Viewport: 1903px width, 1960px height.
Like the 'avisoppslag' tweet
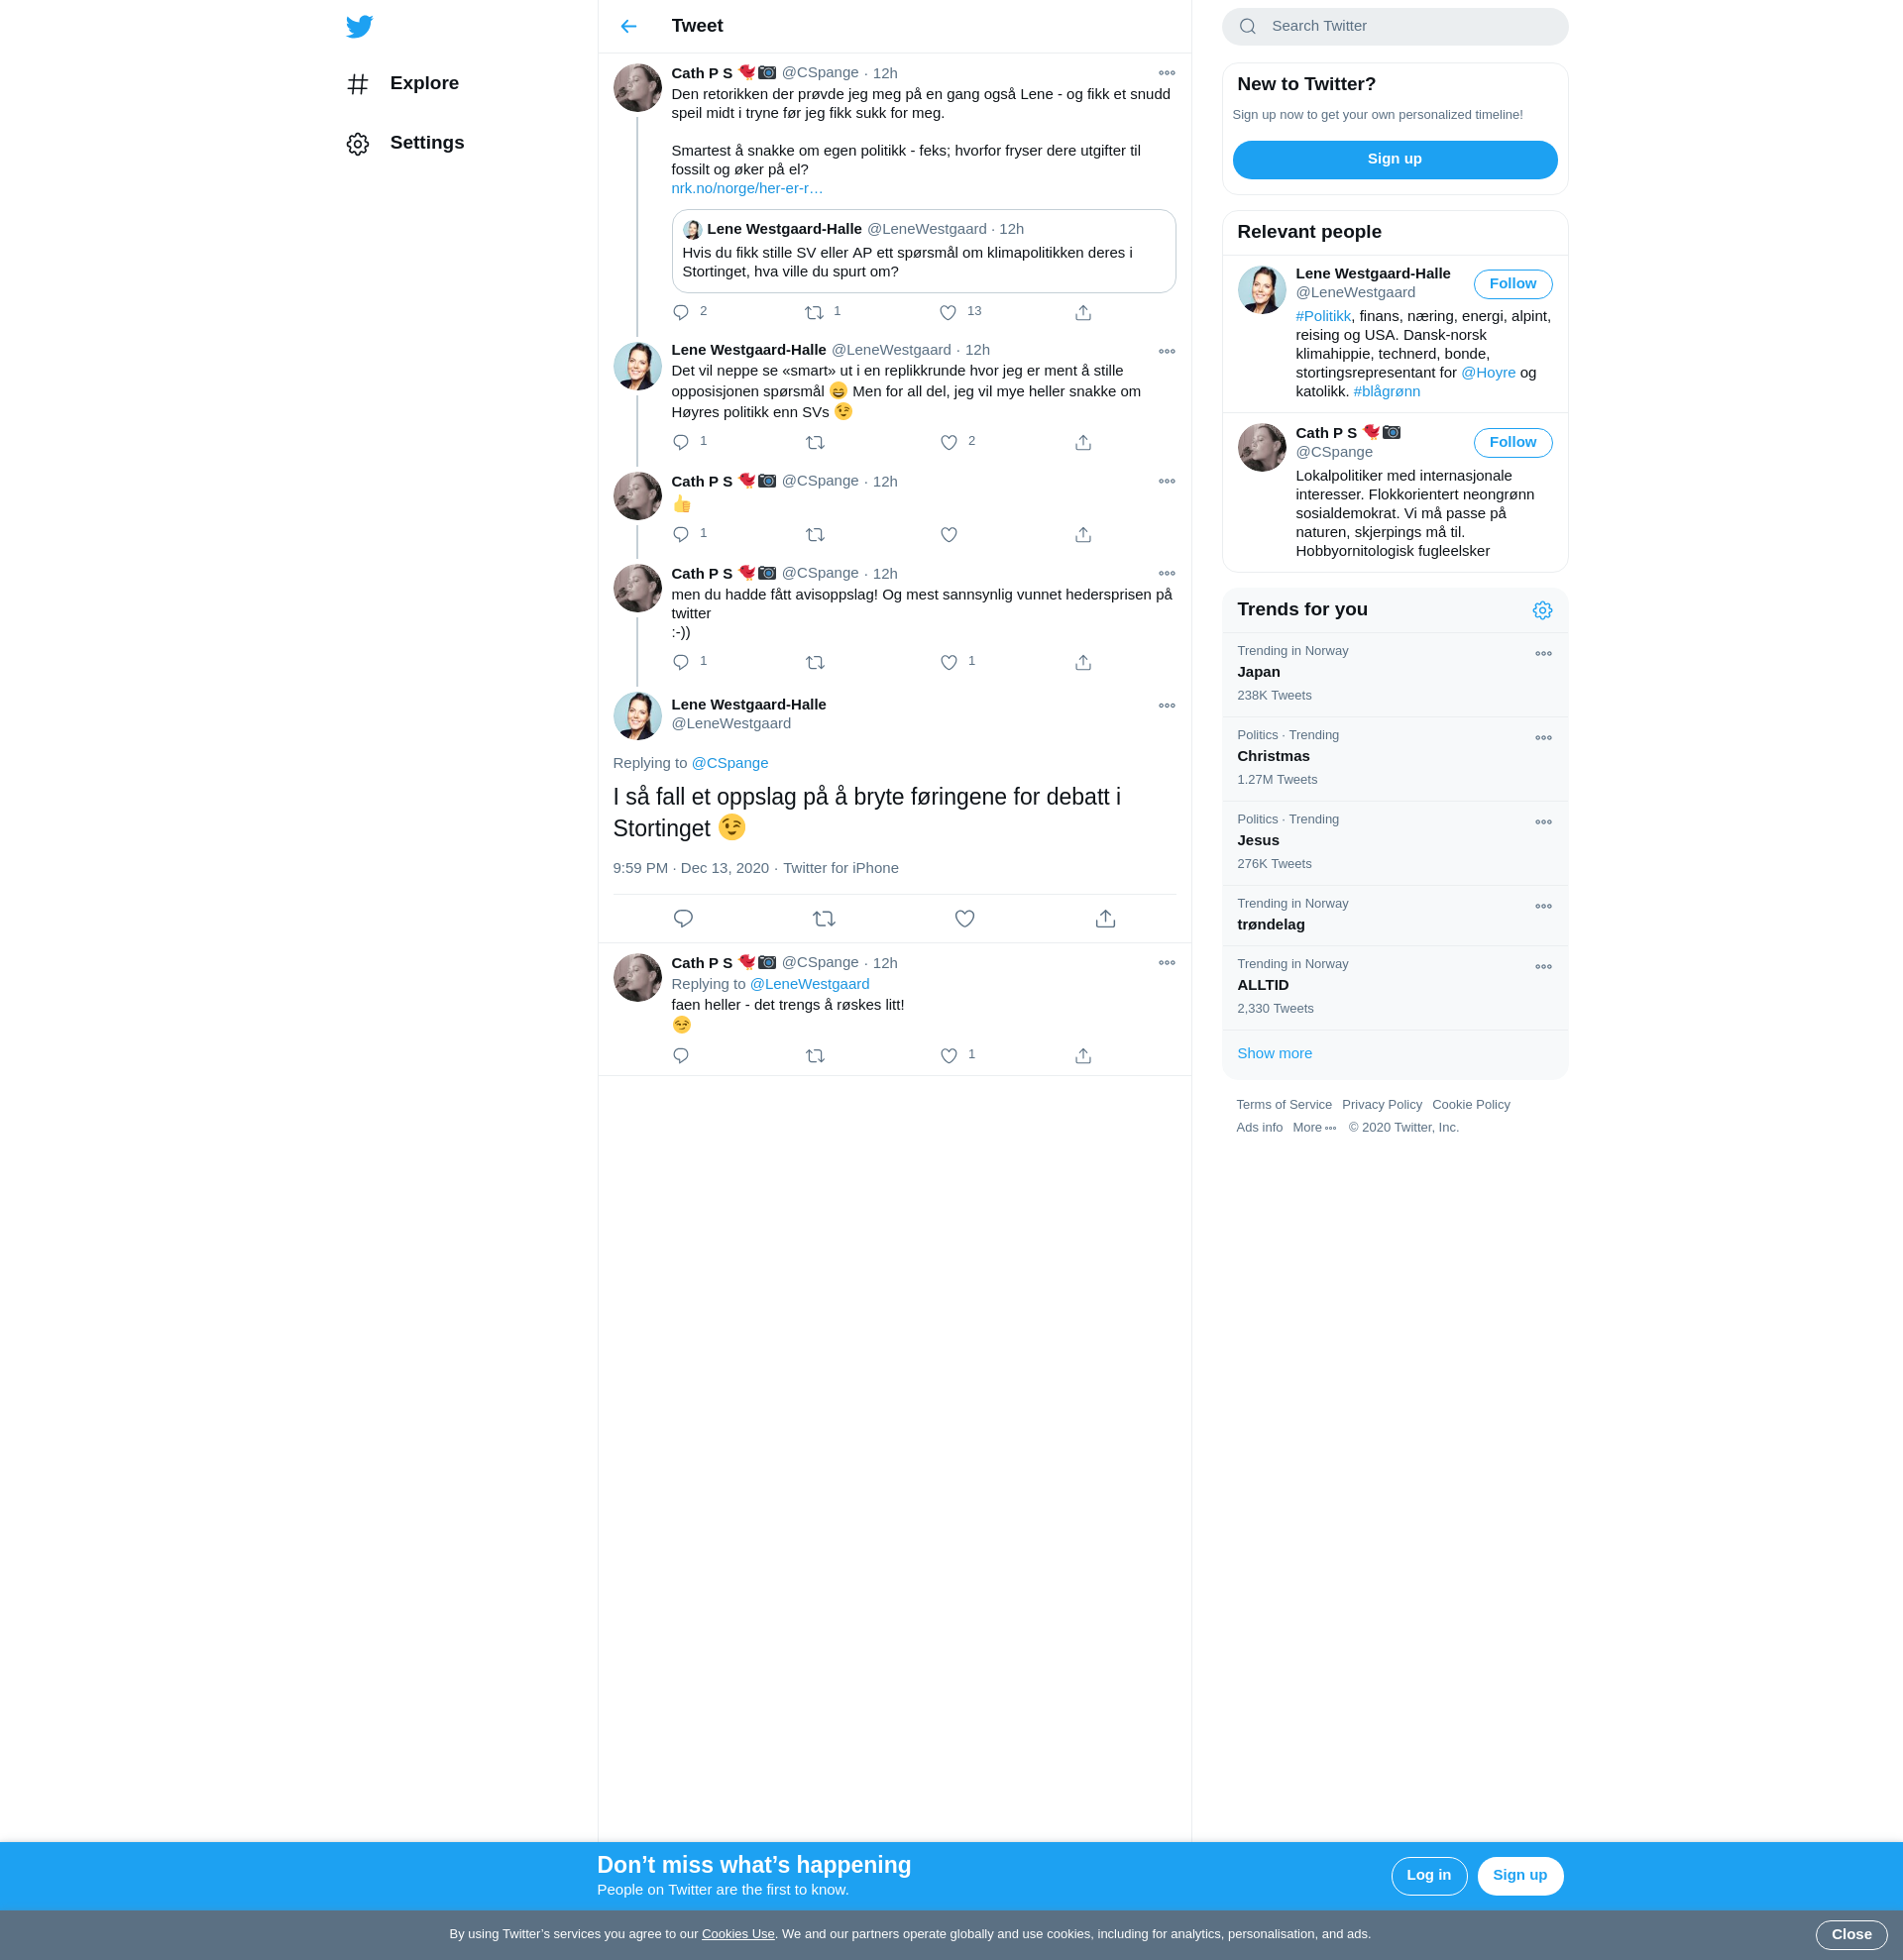click(x=948, y=662)
